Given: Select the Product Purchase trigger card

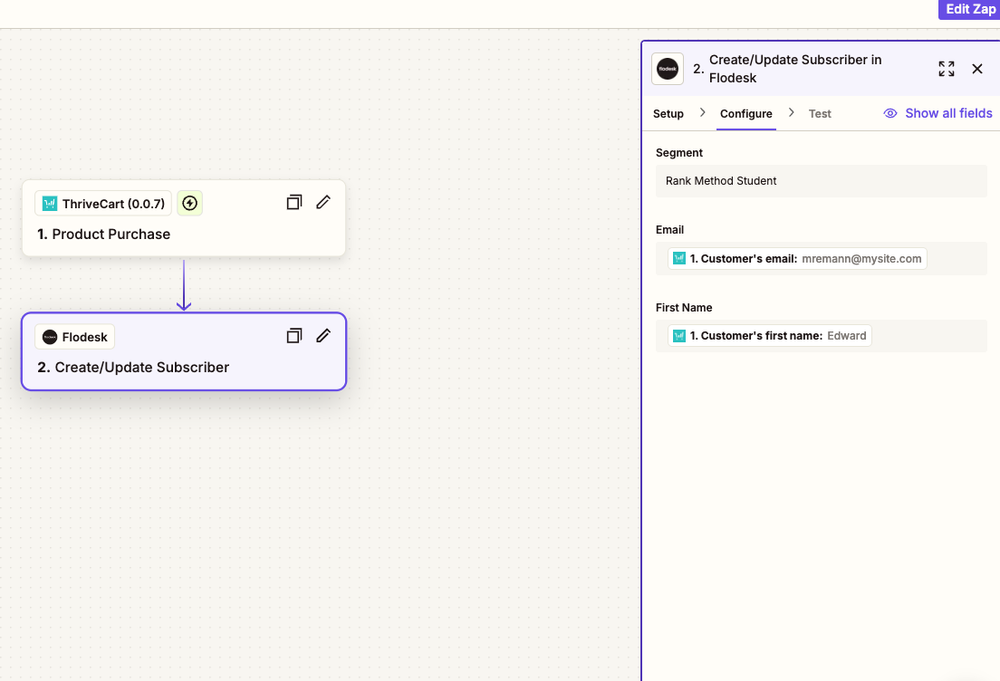Looking at the screenshot, I should (x=184, y=218).
